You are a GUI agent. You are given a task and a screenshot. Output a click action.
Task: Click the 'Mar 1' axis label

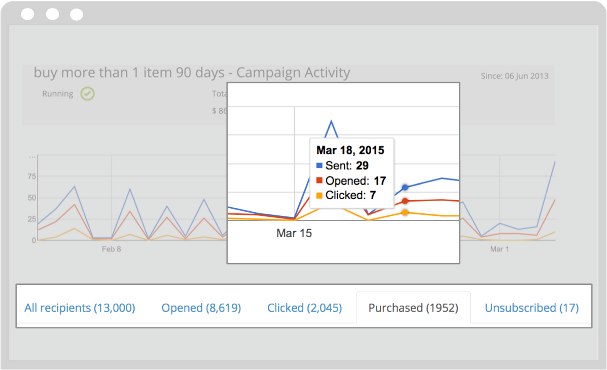tap(499, 249)
